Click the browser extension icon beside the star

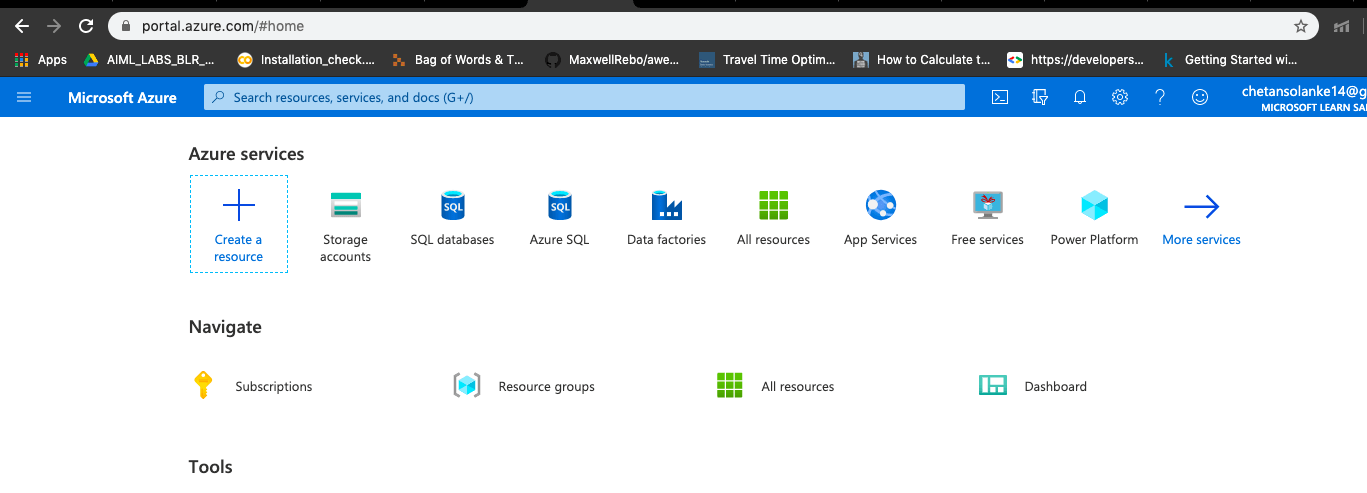(x=1342, y=26)
